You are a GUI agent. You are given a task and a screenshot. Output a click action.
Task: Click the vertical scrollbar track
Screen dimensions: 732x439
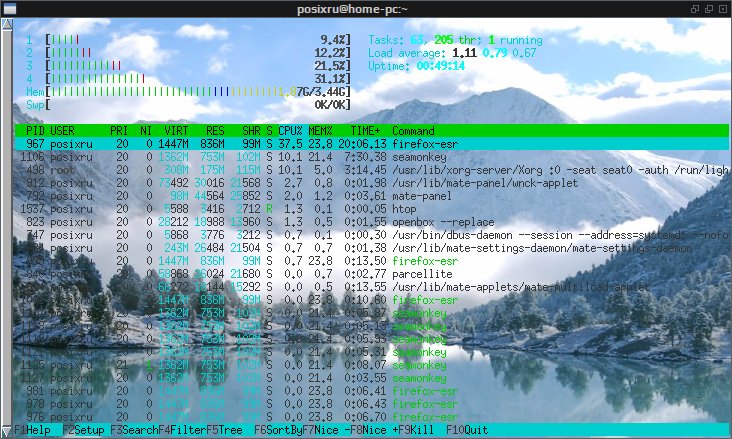pyautogui.click(x=7, y=227)
